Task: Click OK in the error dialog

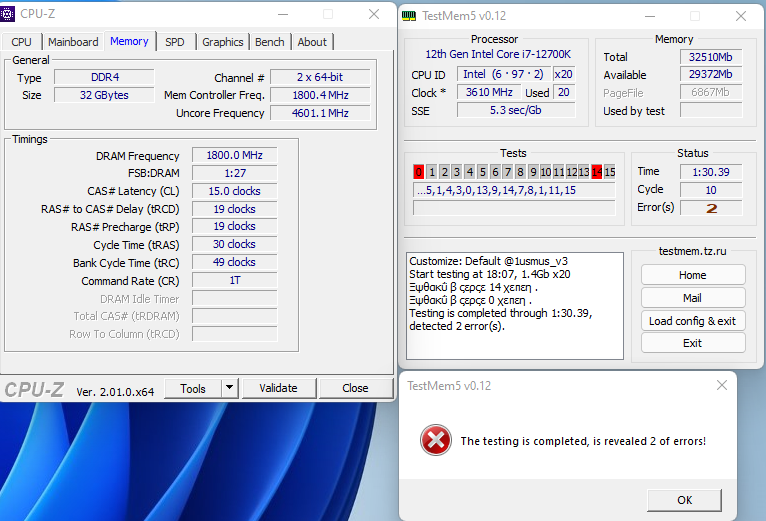Action: click(x=684, y=500)
